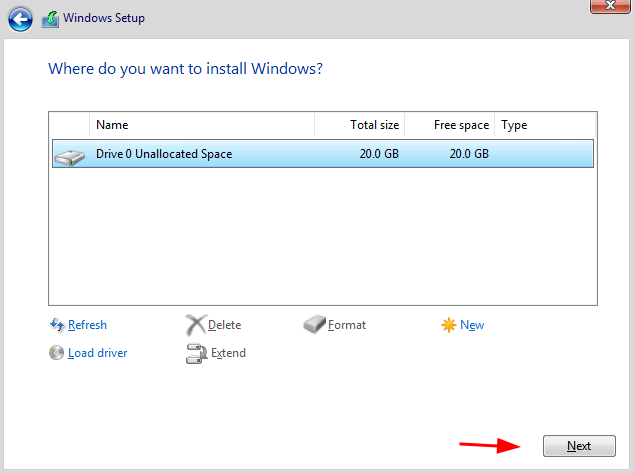Image resolution: width=634 pixels, height=473 pixels.
Task: Select the Drive 0 Unallocated Space row
Action: pos(322,154)
